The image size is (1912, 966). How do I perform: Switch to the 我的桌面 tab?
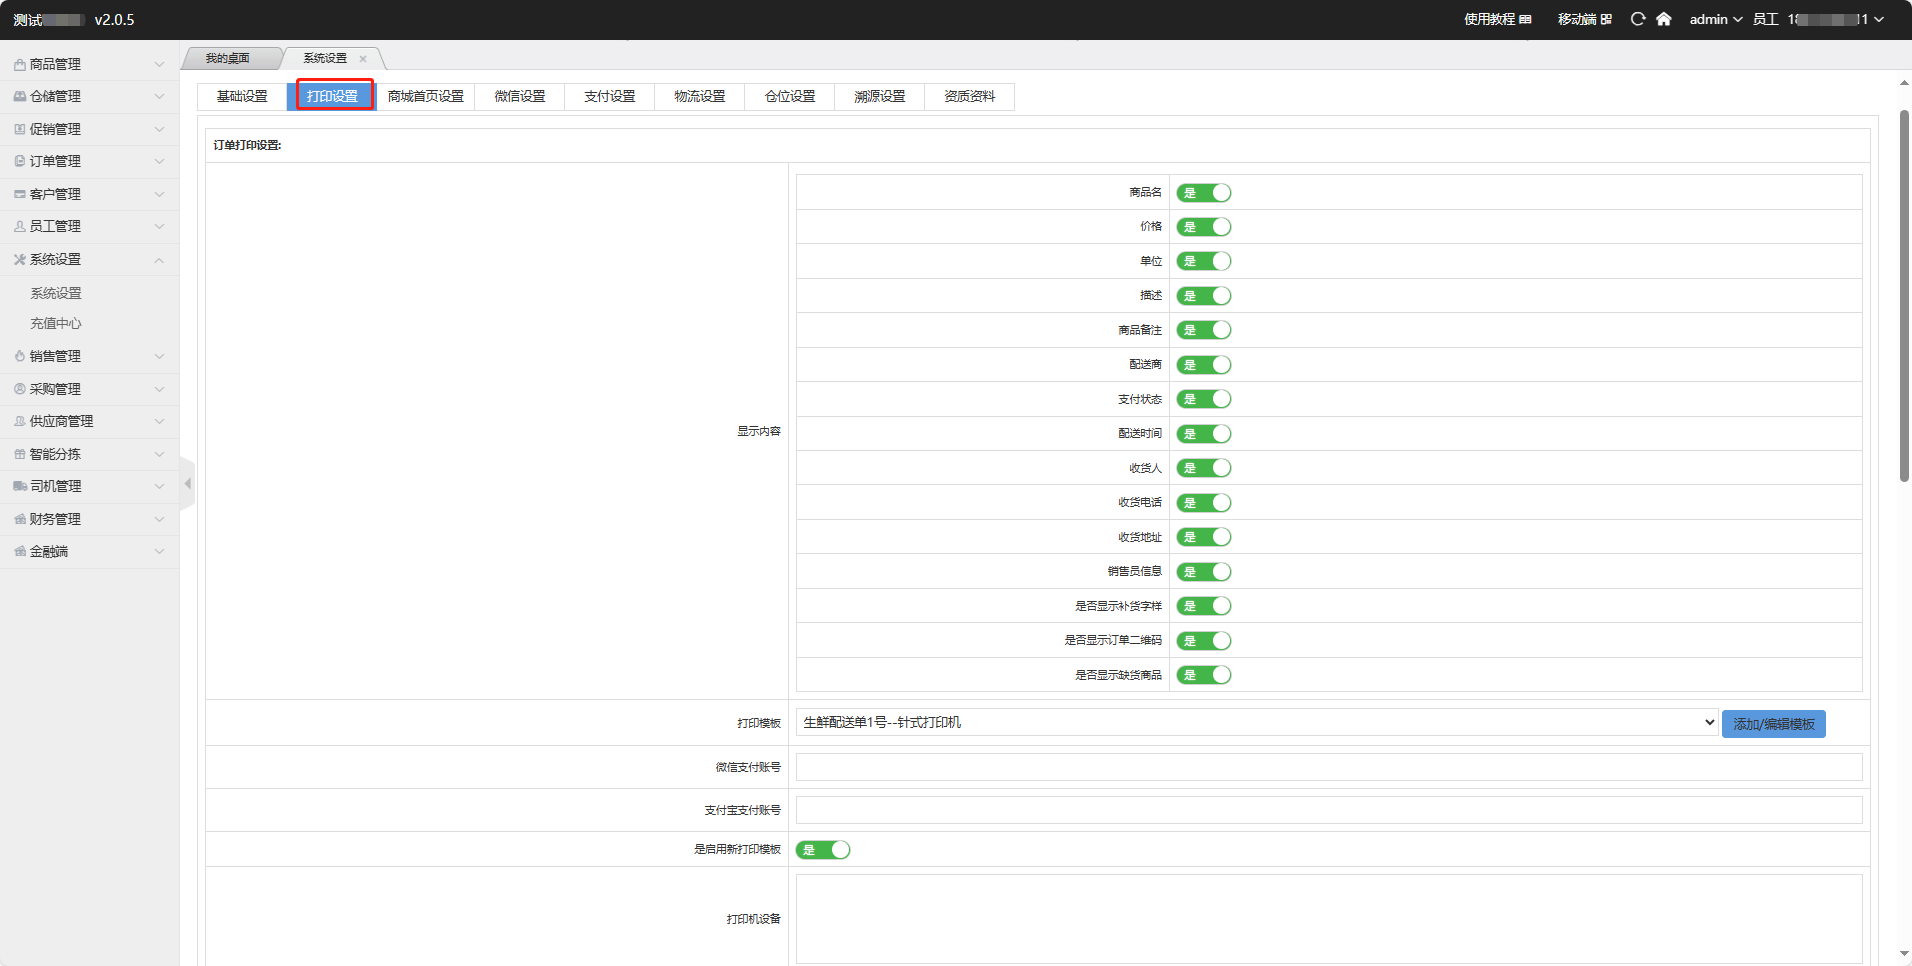click(x=228, y=59)
